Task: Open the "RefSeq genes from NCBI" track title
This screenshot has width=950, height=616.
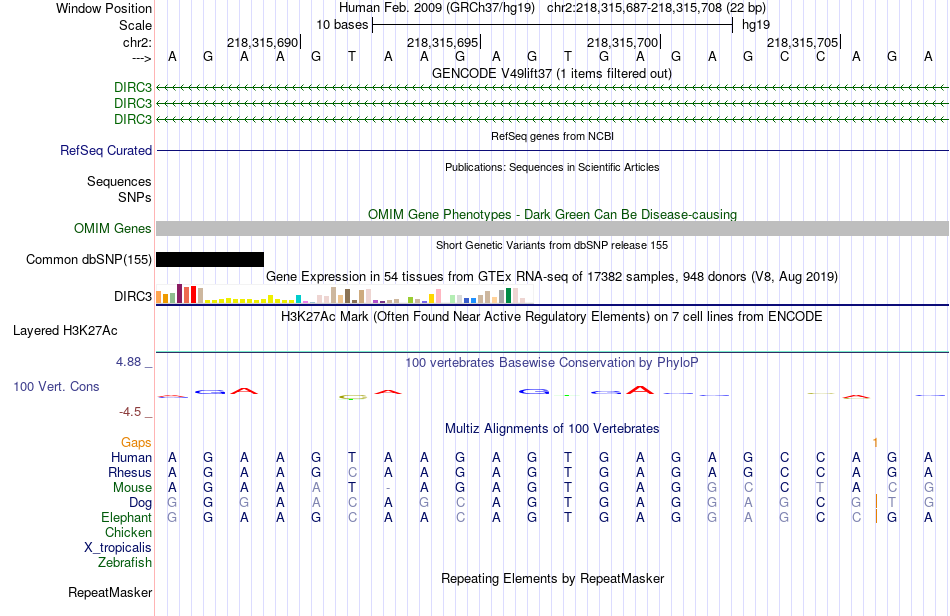Action: click(x=552, y=136)
